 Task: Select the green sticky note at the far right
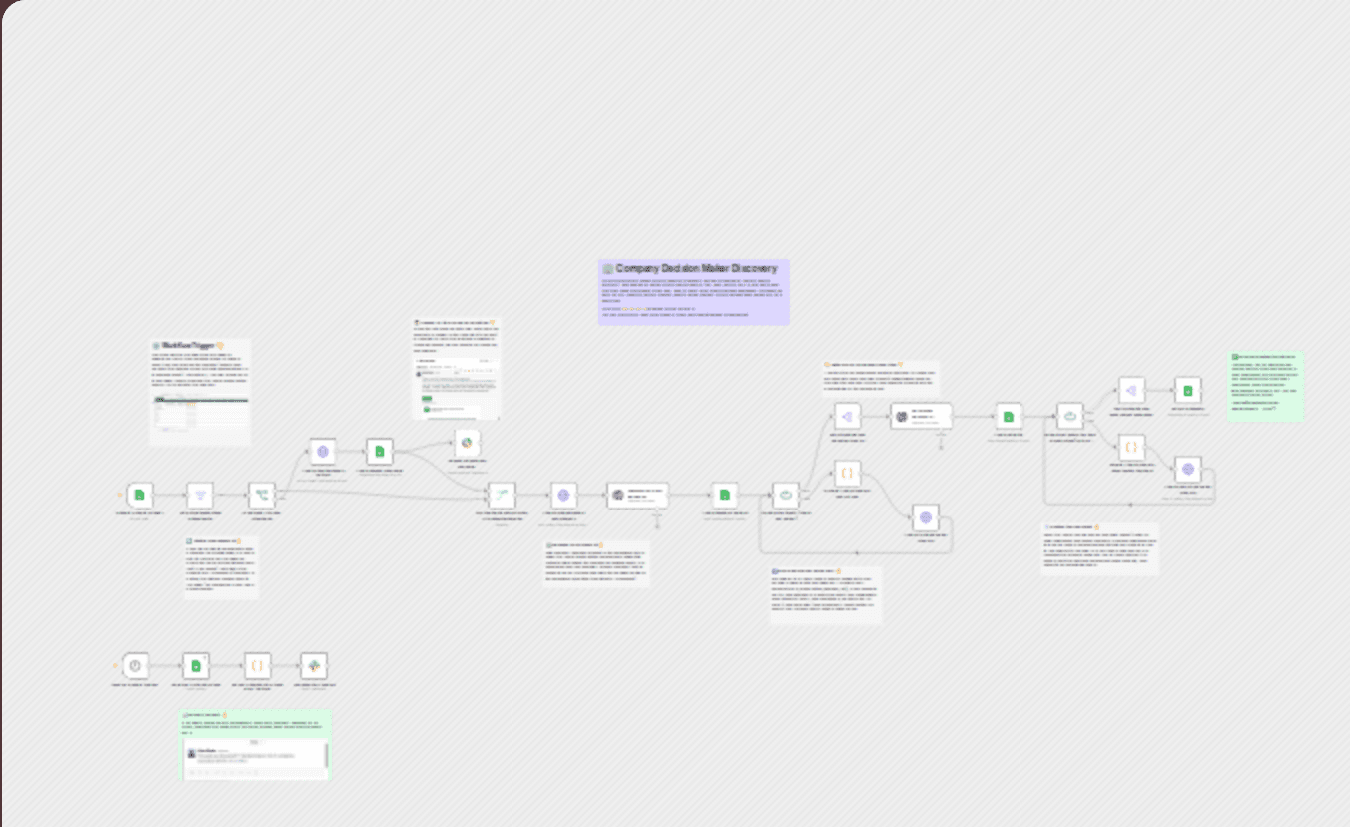(x=1266, y=386)
